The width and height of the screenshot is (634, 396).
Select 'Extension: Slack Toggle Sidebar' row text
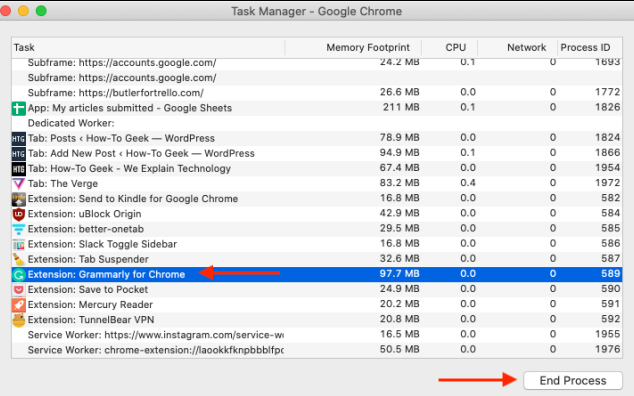[102, 244]
